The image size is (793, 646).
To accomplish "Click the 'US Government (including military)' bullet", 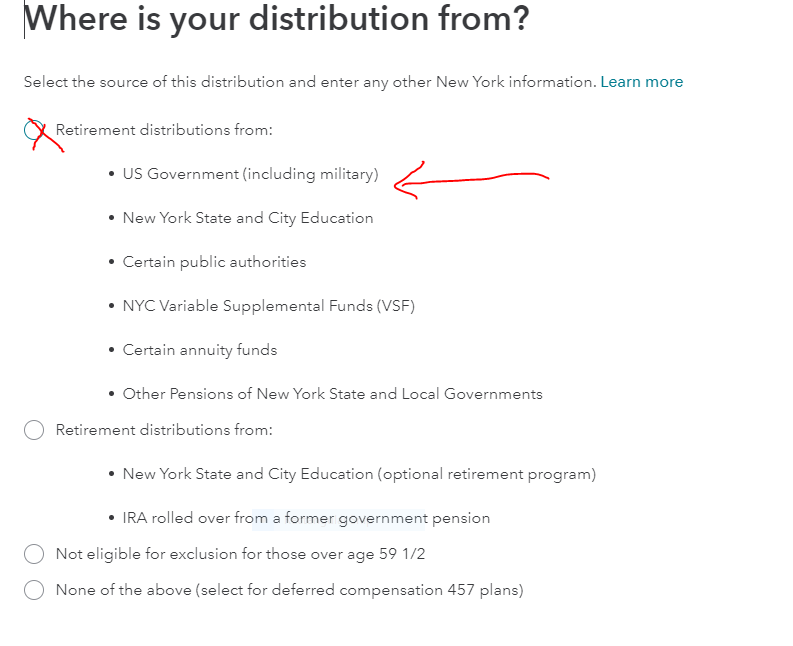I will pos(250,174).
